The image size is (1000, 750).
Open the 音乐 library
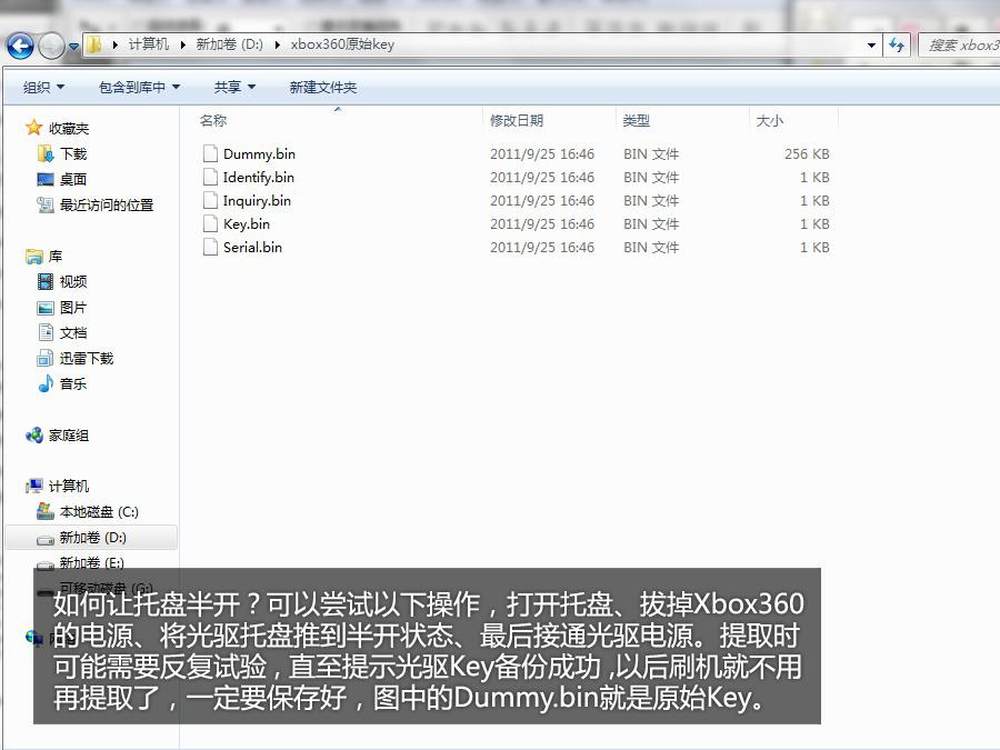(62, 384)
